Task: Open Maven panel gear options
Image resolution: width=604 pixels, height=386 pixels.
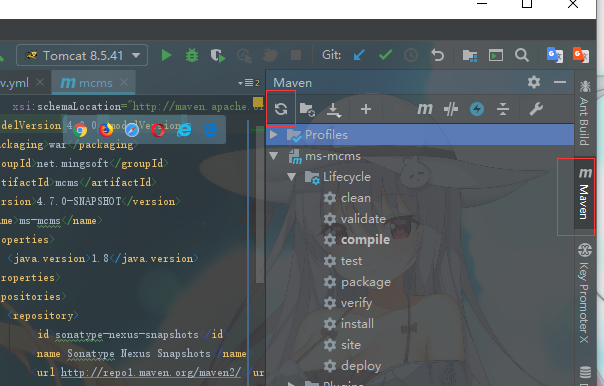Action: pyautogui.click(x=534, y=82)
